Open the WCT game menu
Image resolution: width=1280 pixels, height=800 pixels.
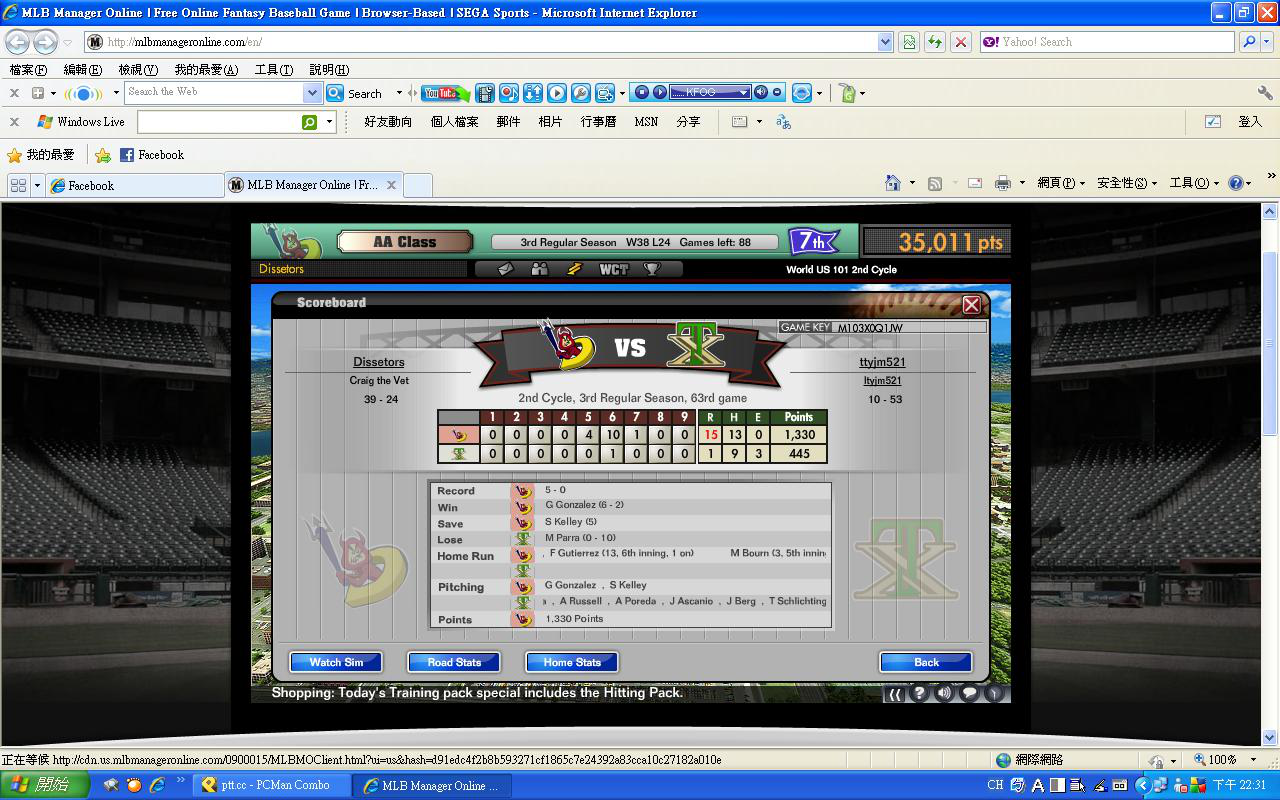(x=613, y=269)
